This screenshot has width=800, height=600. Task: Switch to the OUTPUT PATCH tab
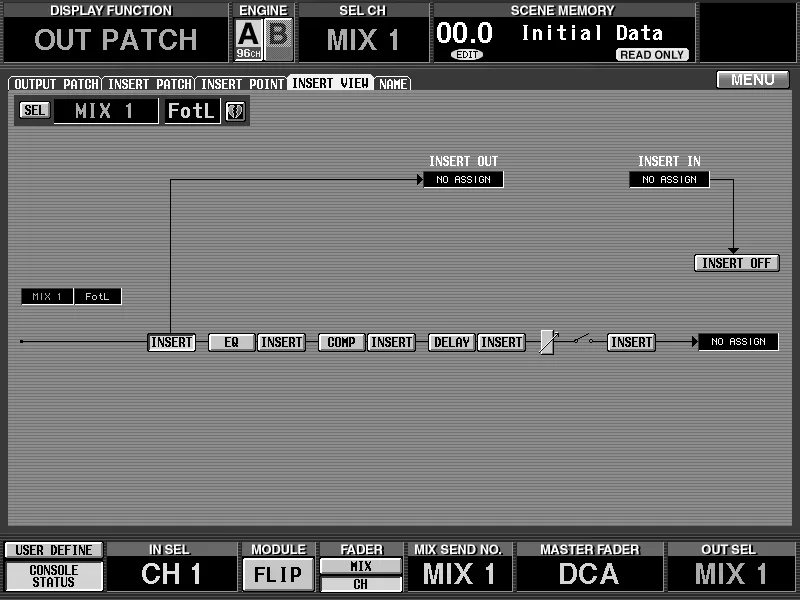click(x=56, y=84)
